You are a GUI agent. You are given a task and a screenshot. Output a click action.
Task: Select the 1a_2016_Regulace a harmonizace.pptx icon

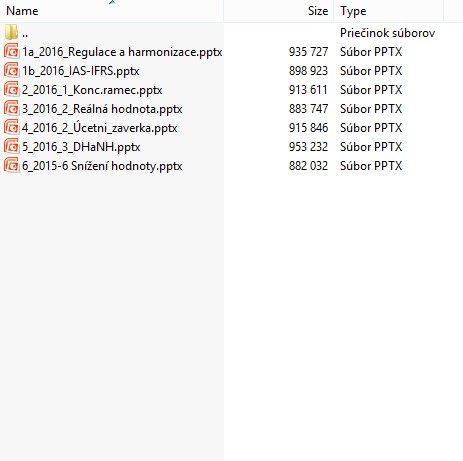[11, 52]
